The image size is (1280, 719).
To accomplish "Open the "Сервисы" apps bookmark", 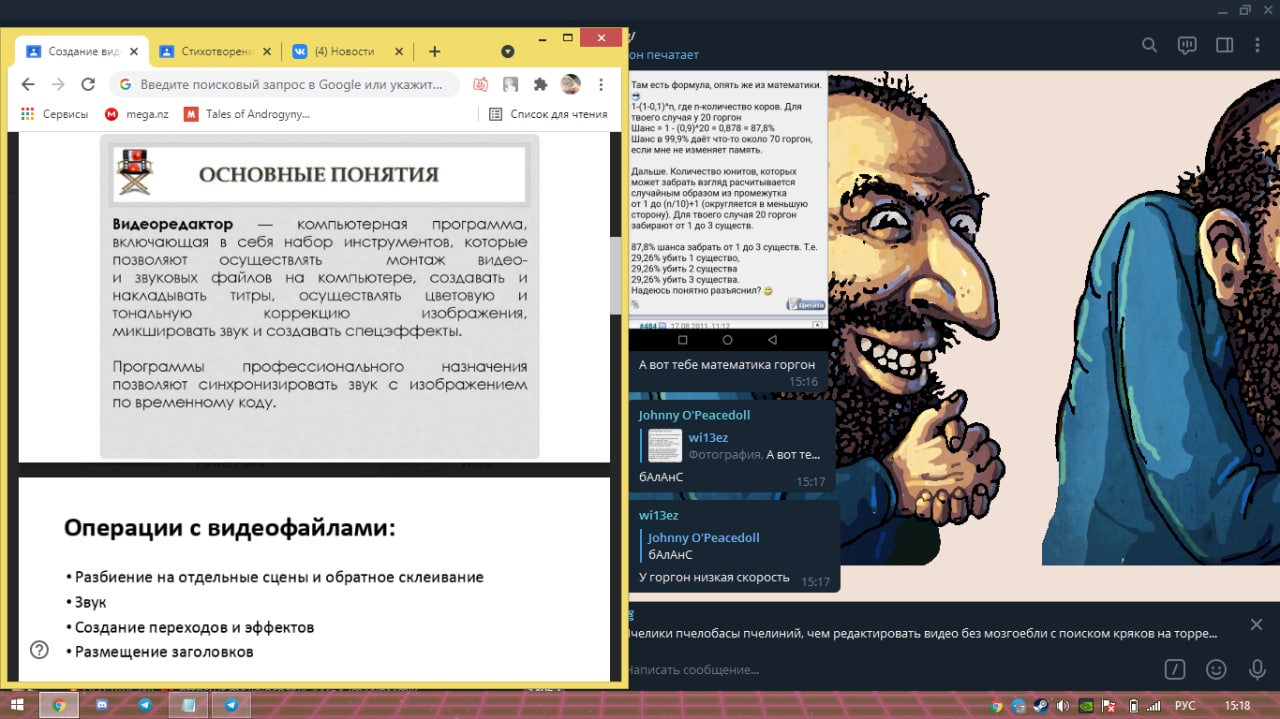I will (54, 114).
